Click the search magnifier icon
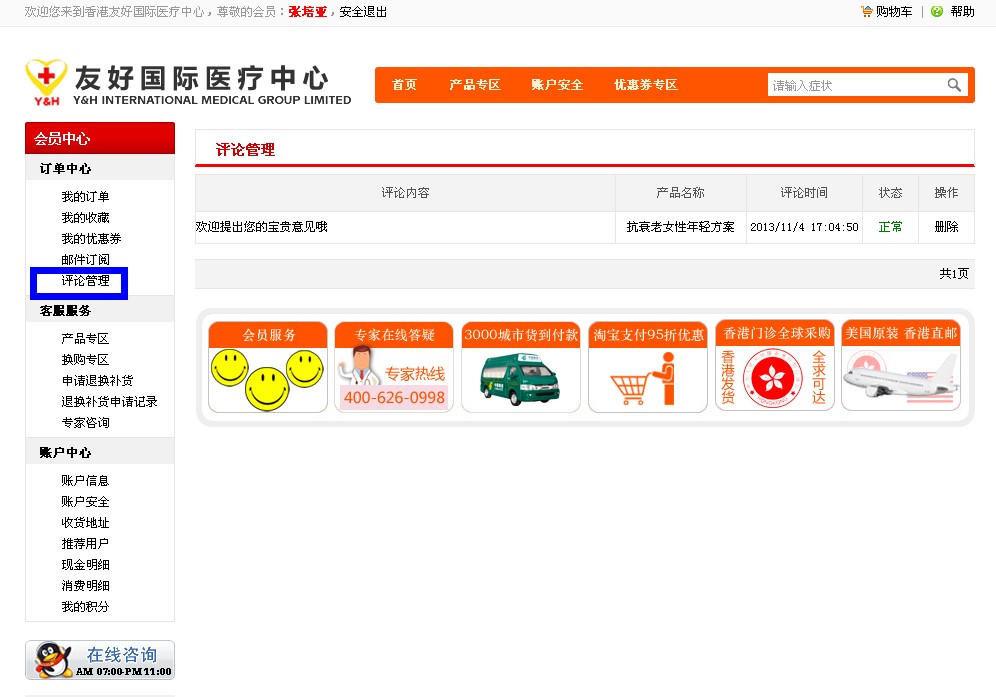The height and width of the screenshot is (697, 996). point(953,85)
